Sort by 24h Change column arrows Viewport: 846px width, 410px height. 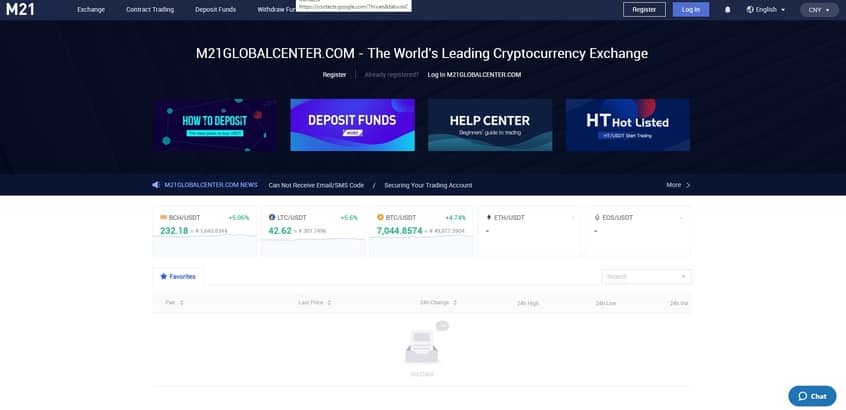tap(455, 303)
